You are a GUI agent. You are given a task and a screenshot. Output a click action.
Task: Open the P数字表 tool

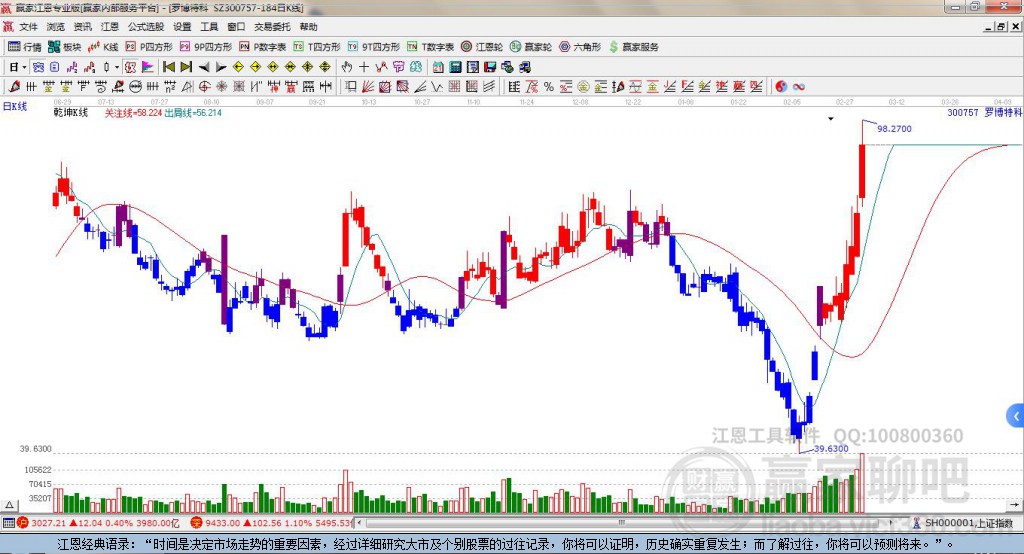click(263, 46)
